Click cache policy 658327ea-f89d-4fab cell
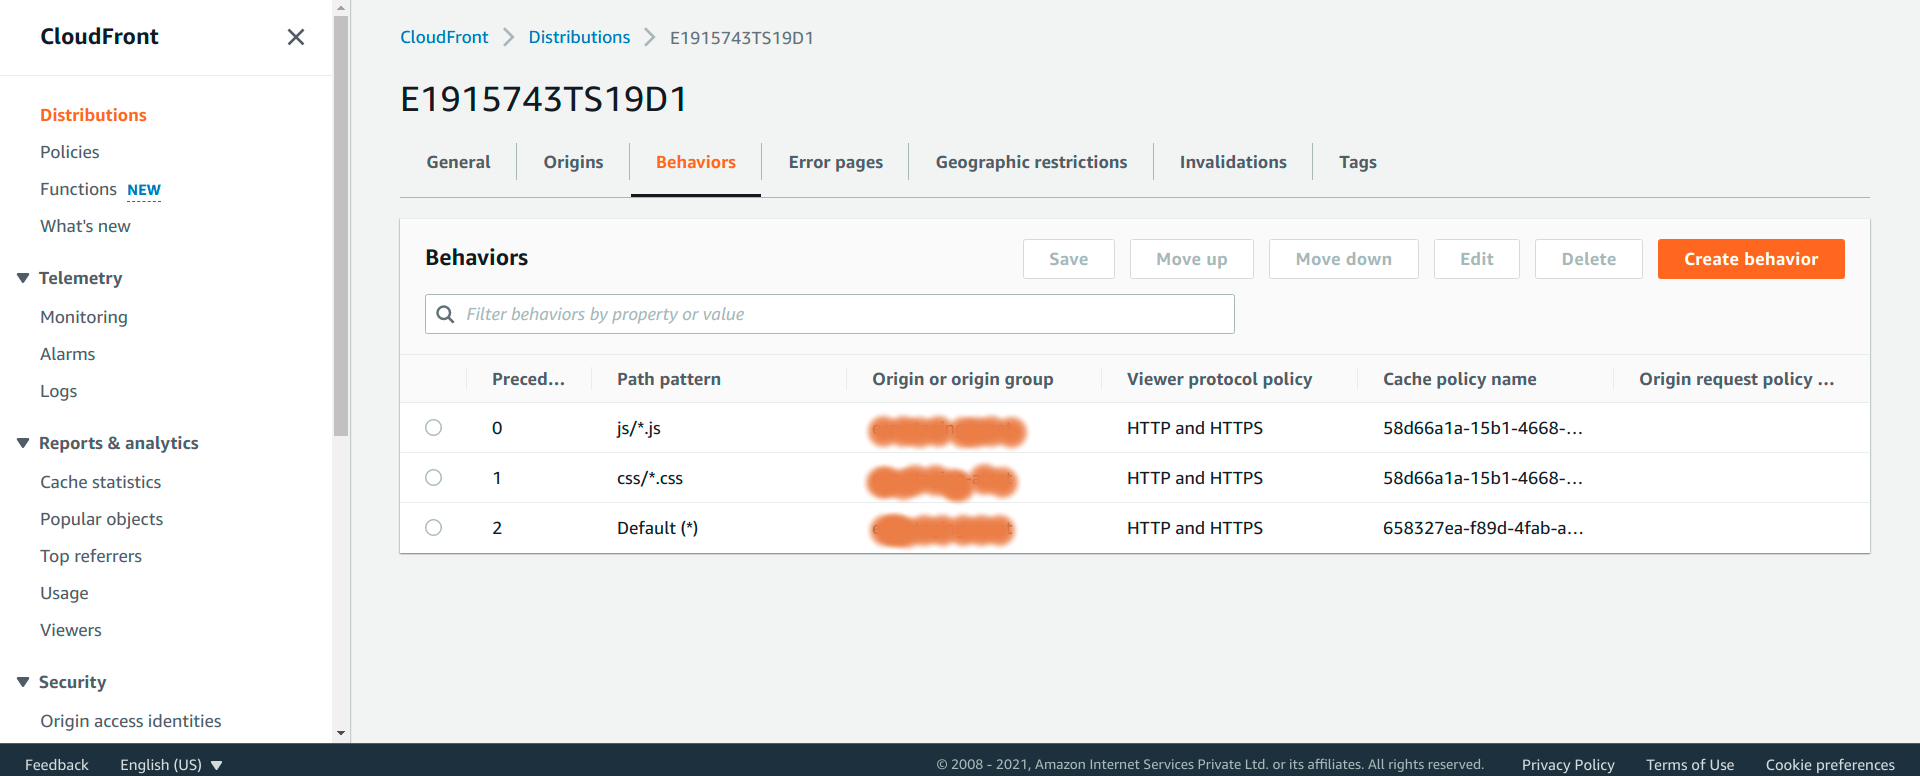 point(1483,528)
